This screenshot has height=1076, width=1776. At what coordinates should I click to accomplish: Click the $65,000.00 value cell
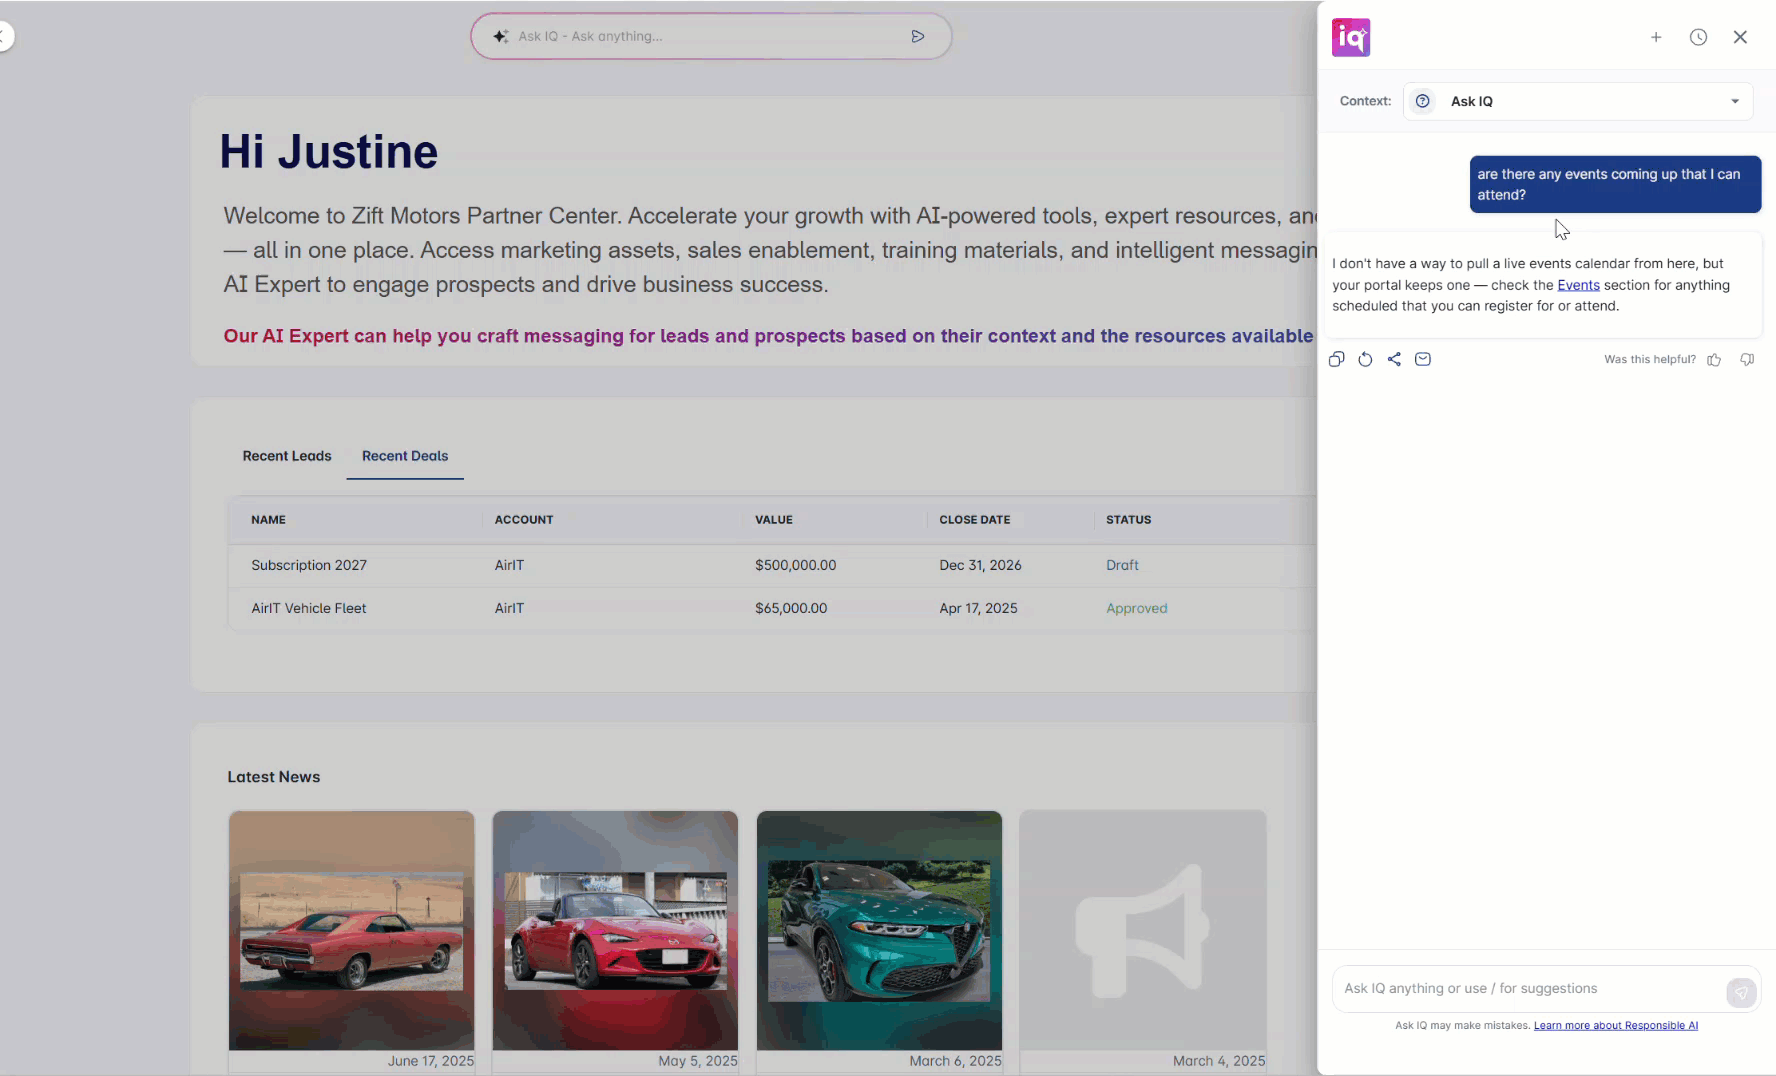[791, 608]
